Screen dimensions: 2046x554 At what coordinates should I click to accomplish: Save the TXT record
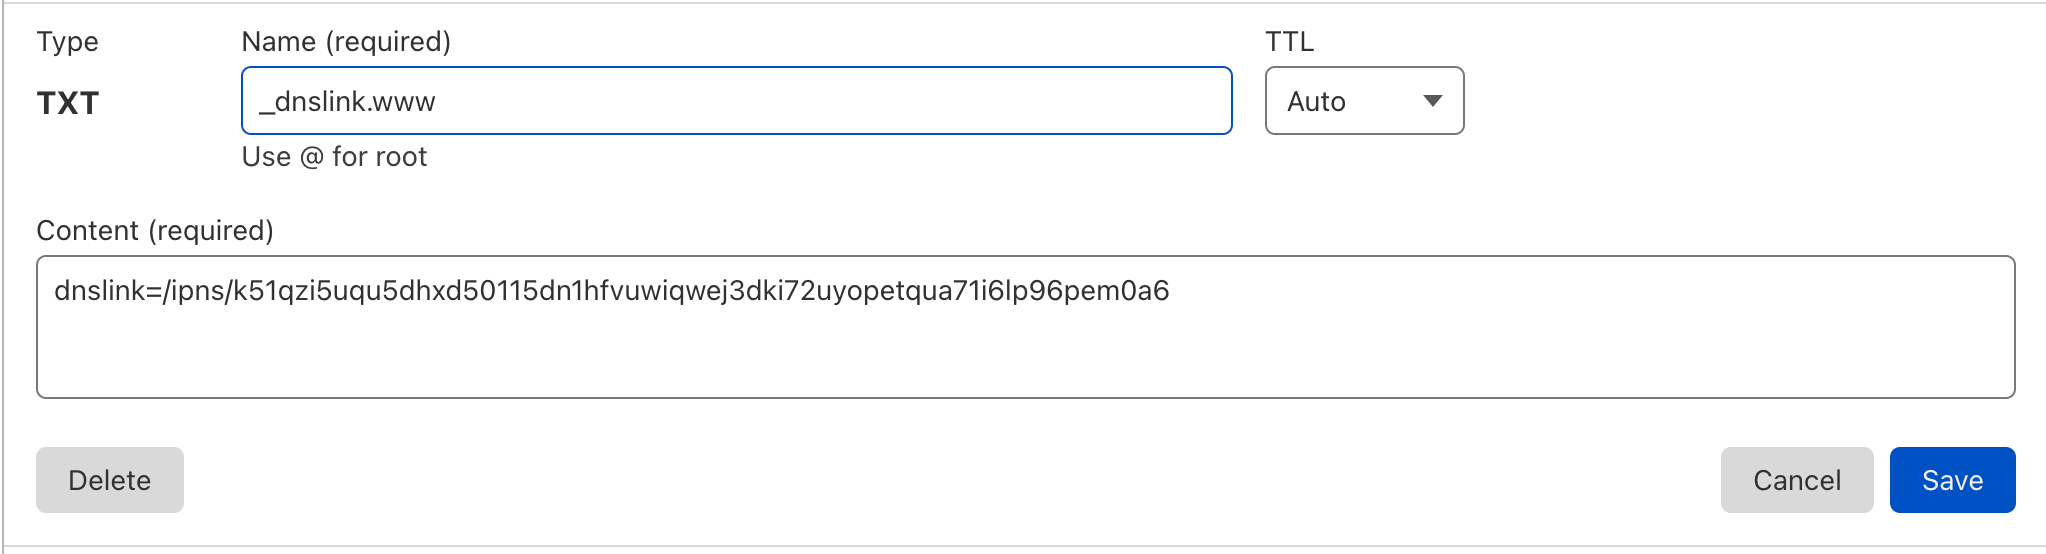1952,480
